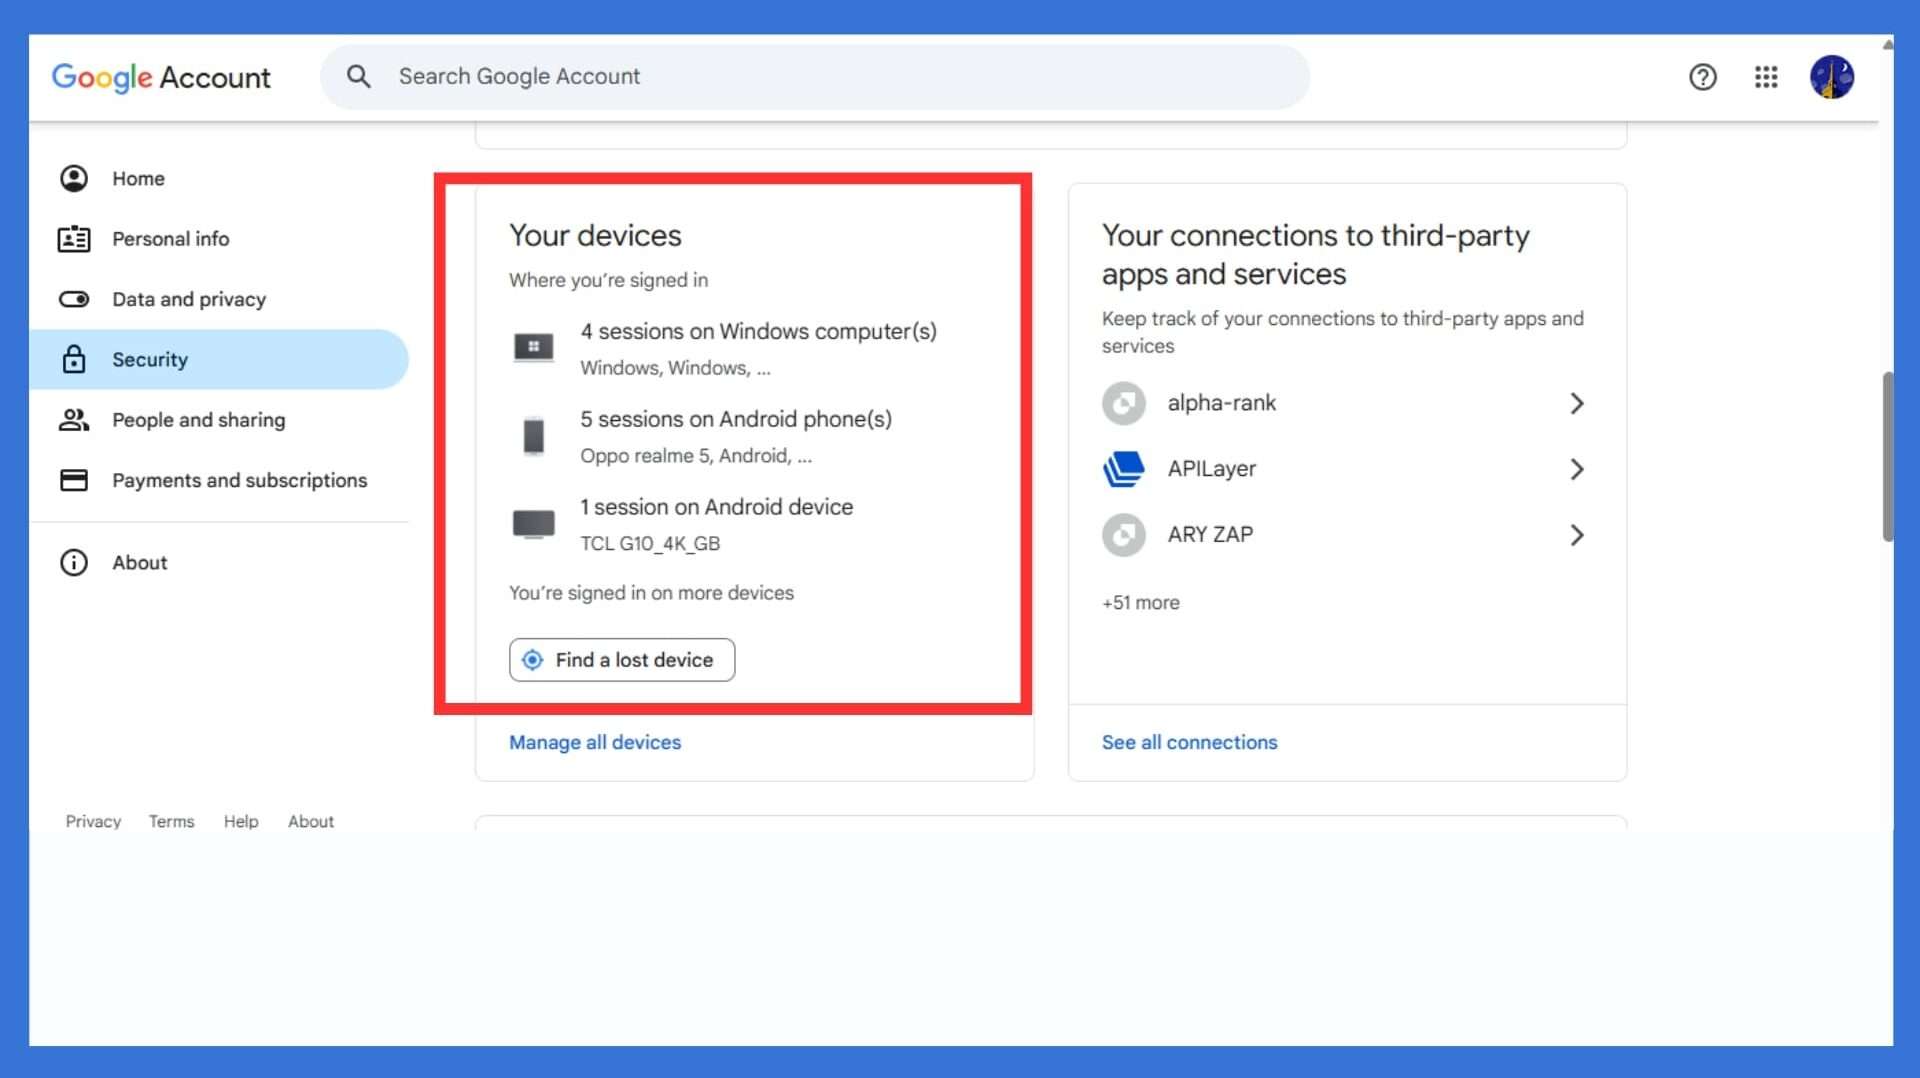The image size is (1920, 1078).
Task: Select the Security menu item
Action: pyautogui.click(x=219, y=359)
